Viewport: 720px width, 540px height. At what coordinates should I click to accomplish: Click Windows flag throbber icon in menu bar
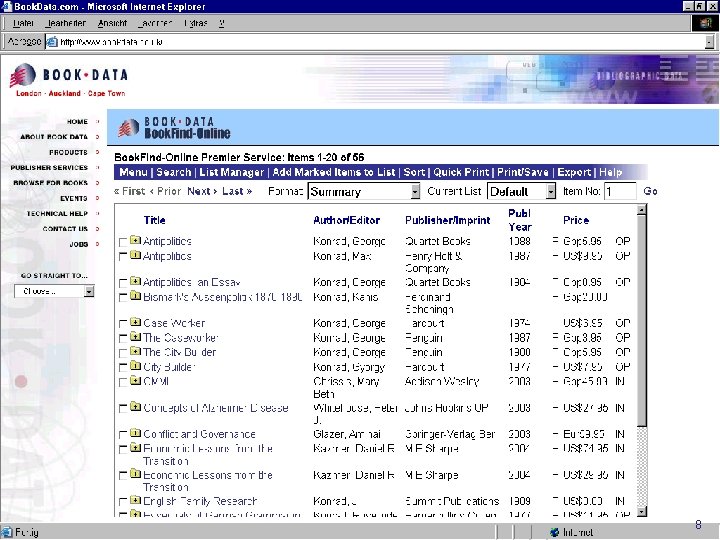[705, 23]
